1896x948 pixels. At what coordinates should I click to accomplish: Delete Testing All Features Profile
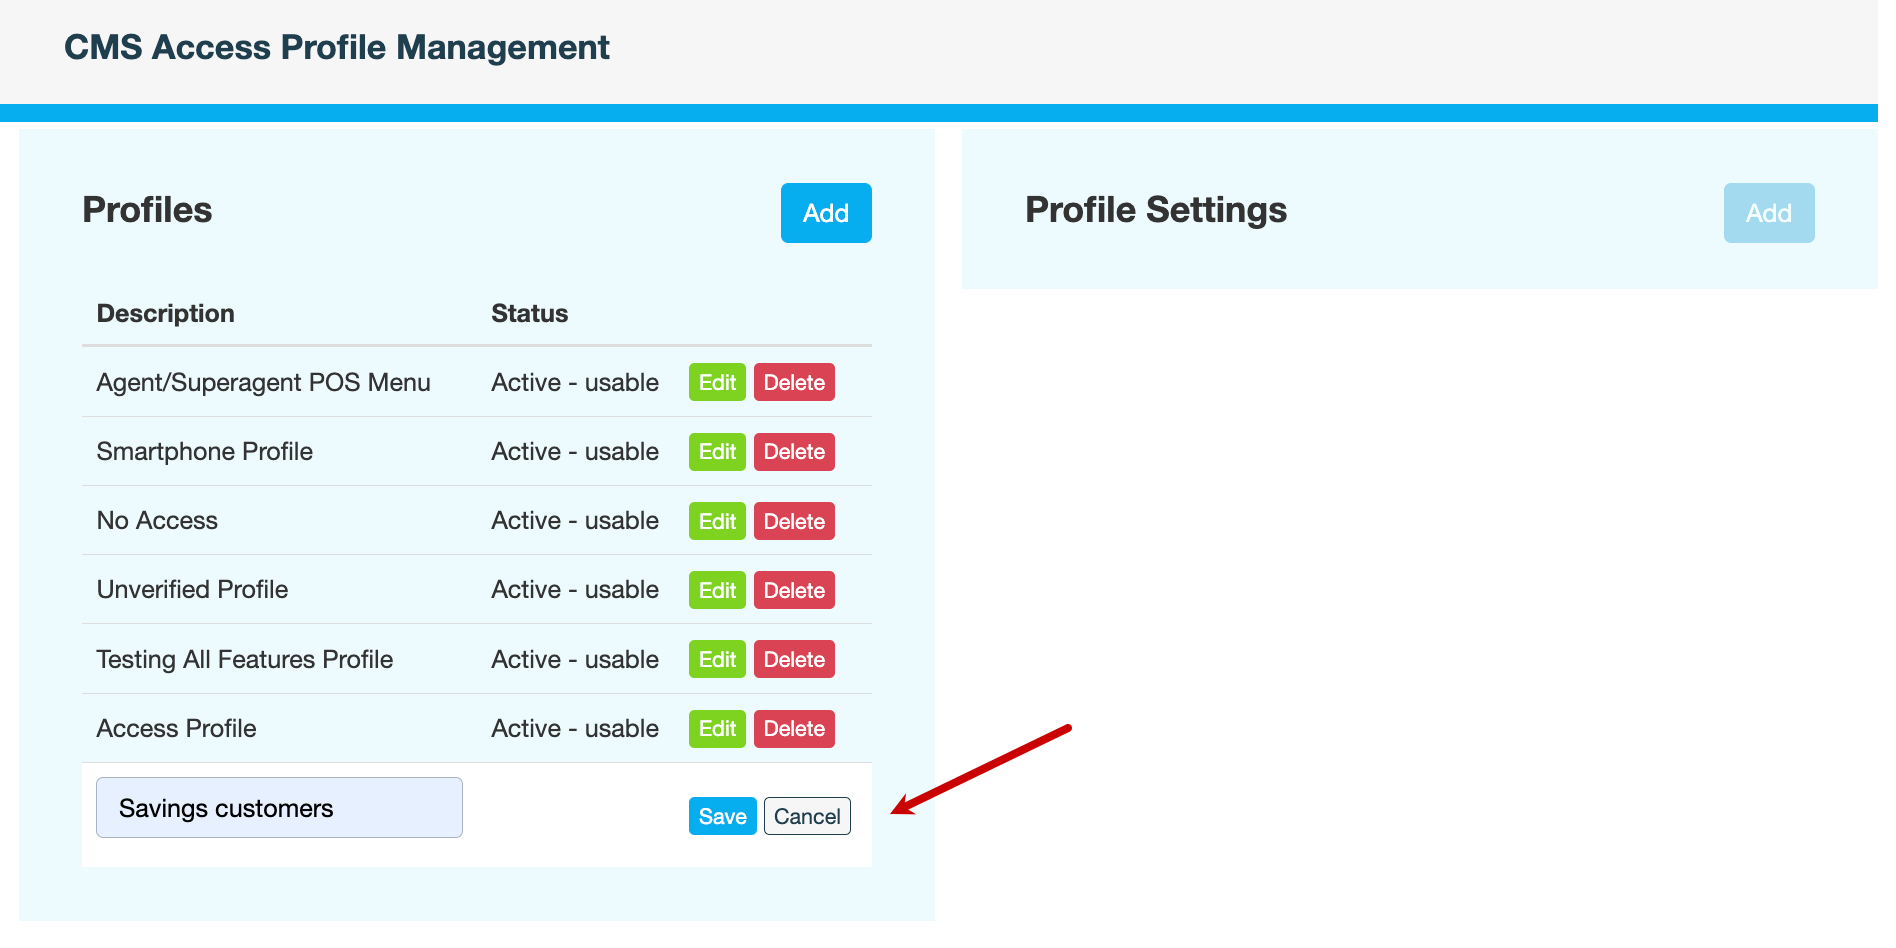794,660
